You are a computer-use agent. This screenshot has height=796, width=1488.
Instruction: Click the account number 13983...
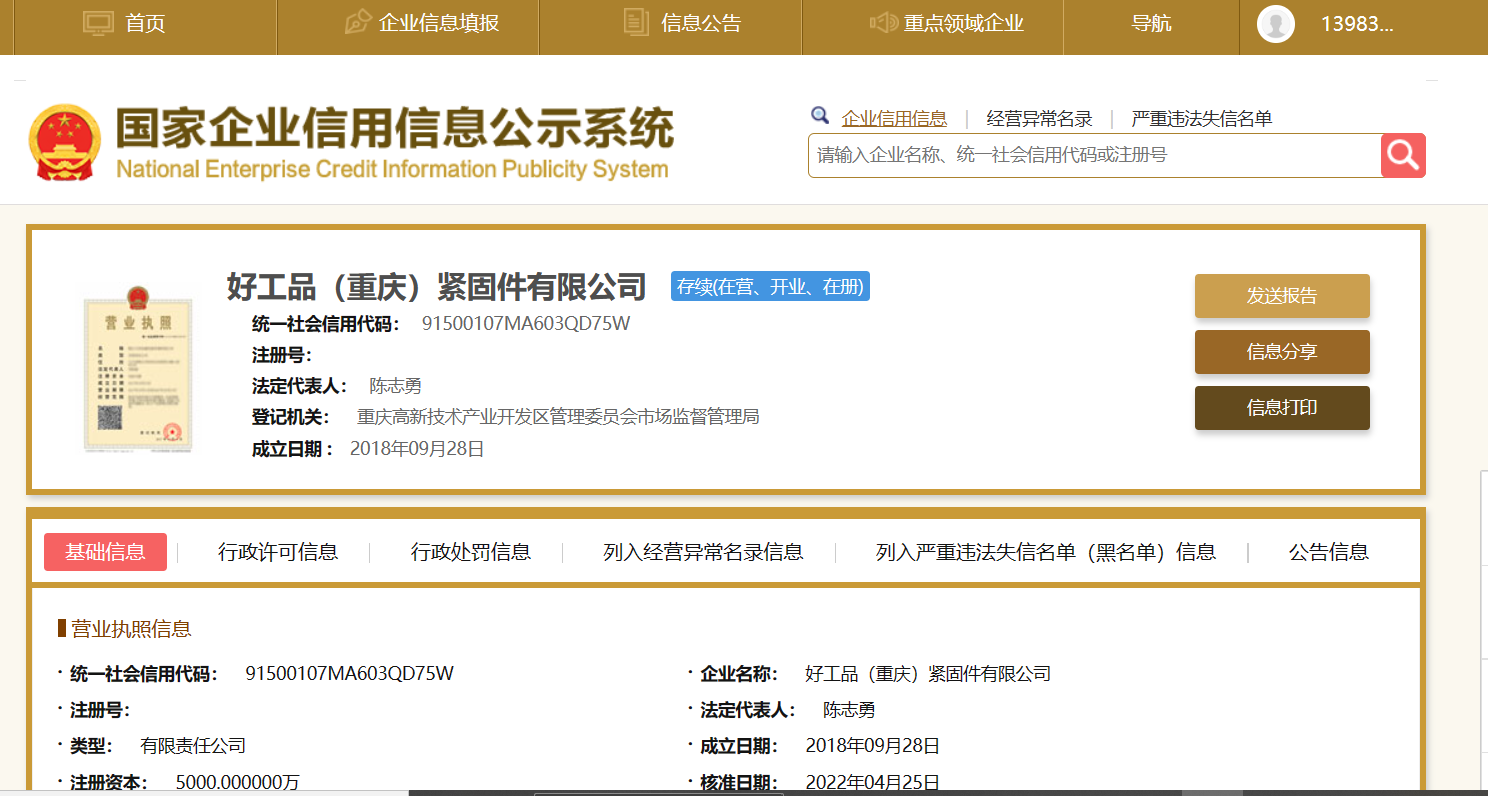click(x=1357, y=23)
